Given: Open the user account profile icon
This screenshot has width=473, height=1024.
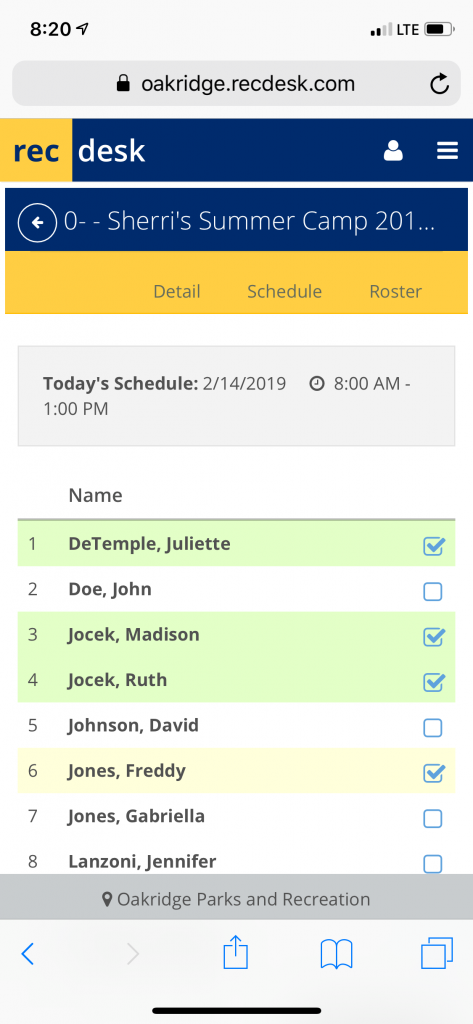Looking at the screenshot, I should tap(393, 151).
